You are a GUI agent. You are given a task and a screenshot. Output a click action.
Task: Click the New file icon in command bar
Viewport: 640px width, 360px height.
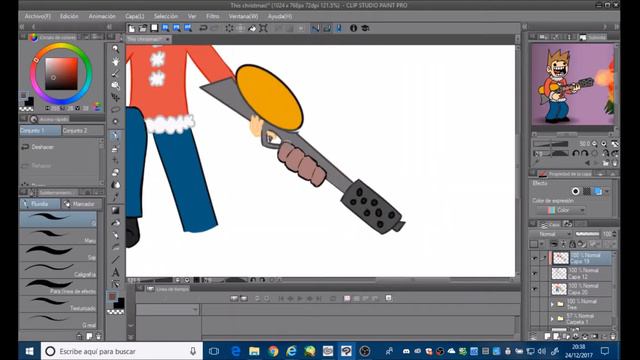pyautogui.click(x=131, y=28)
